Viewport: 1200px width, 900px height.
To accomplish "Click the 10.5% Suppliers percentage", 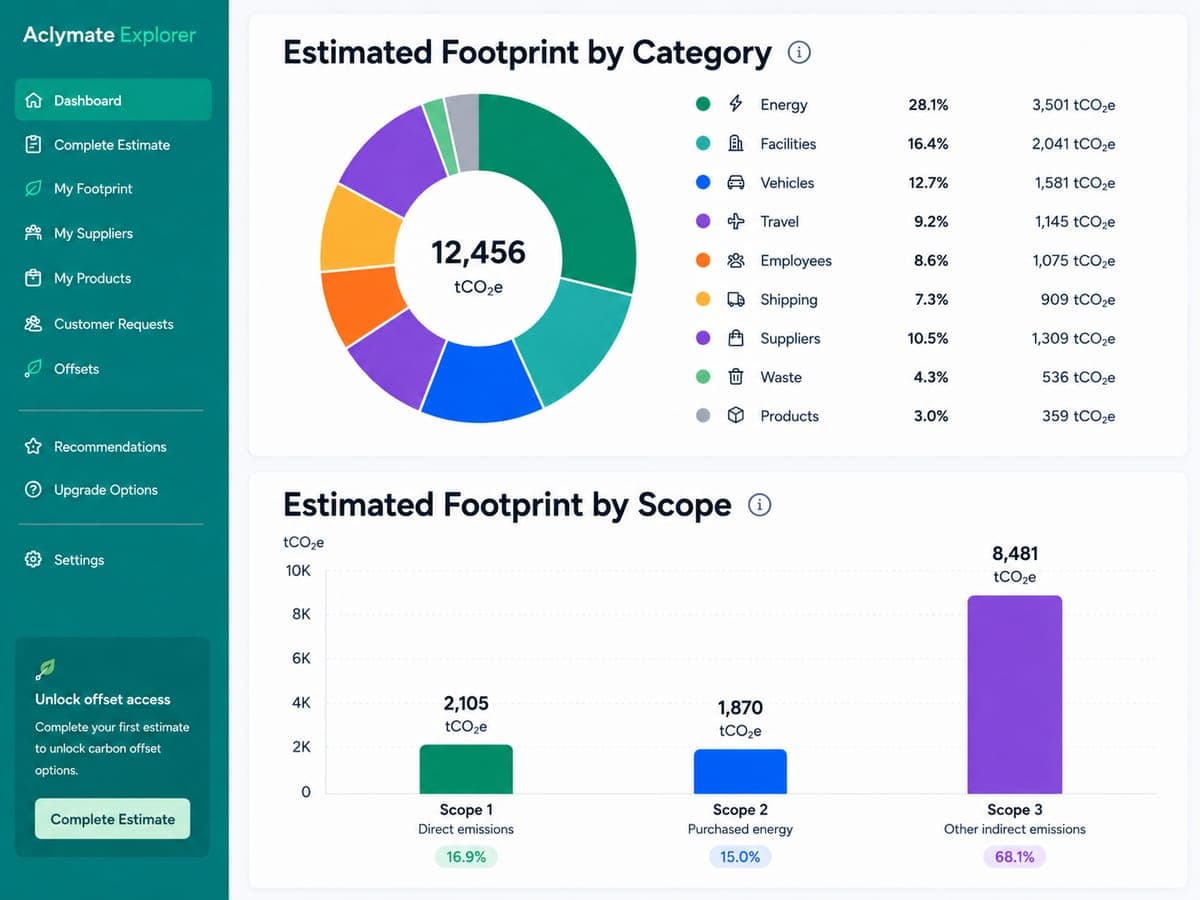I will [x=928, y=338].
